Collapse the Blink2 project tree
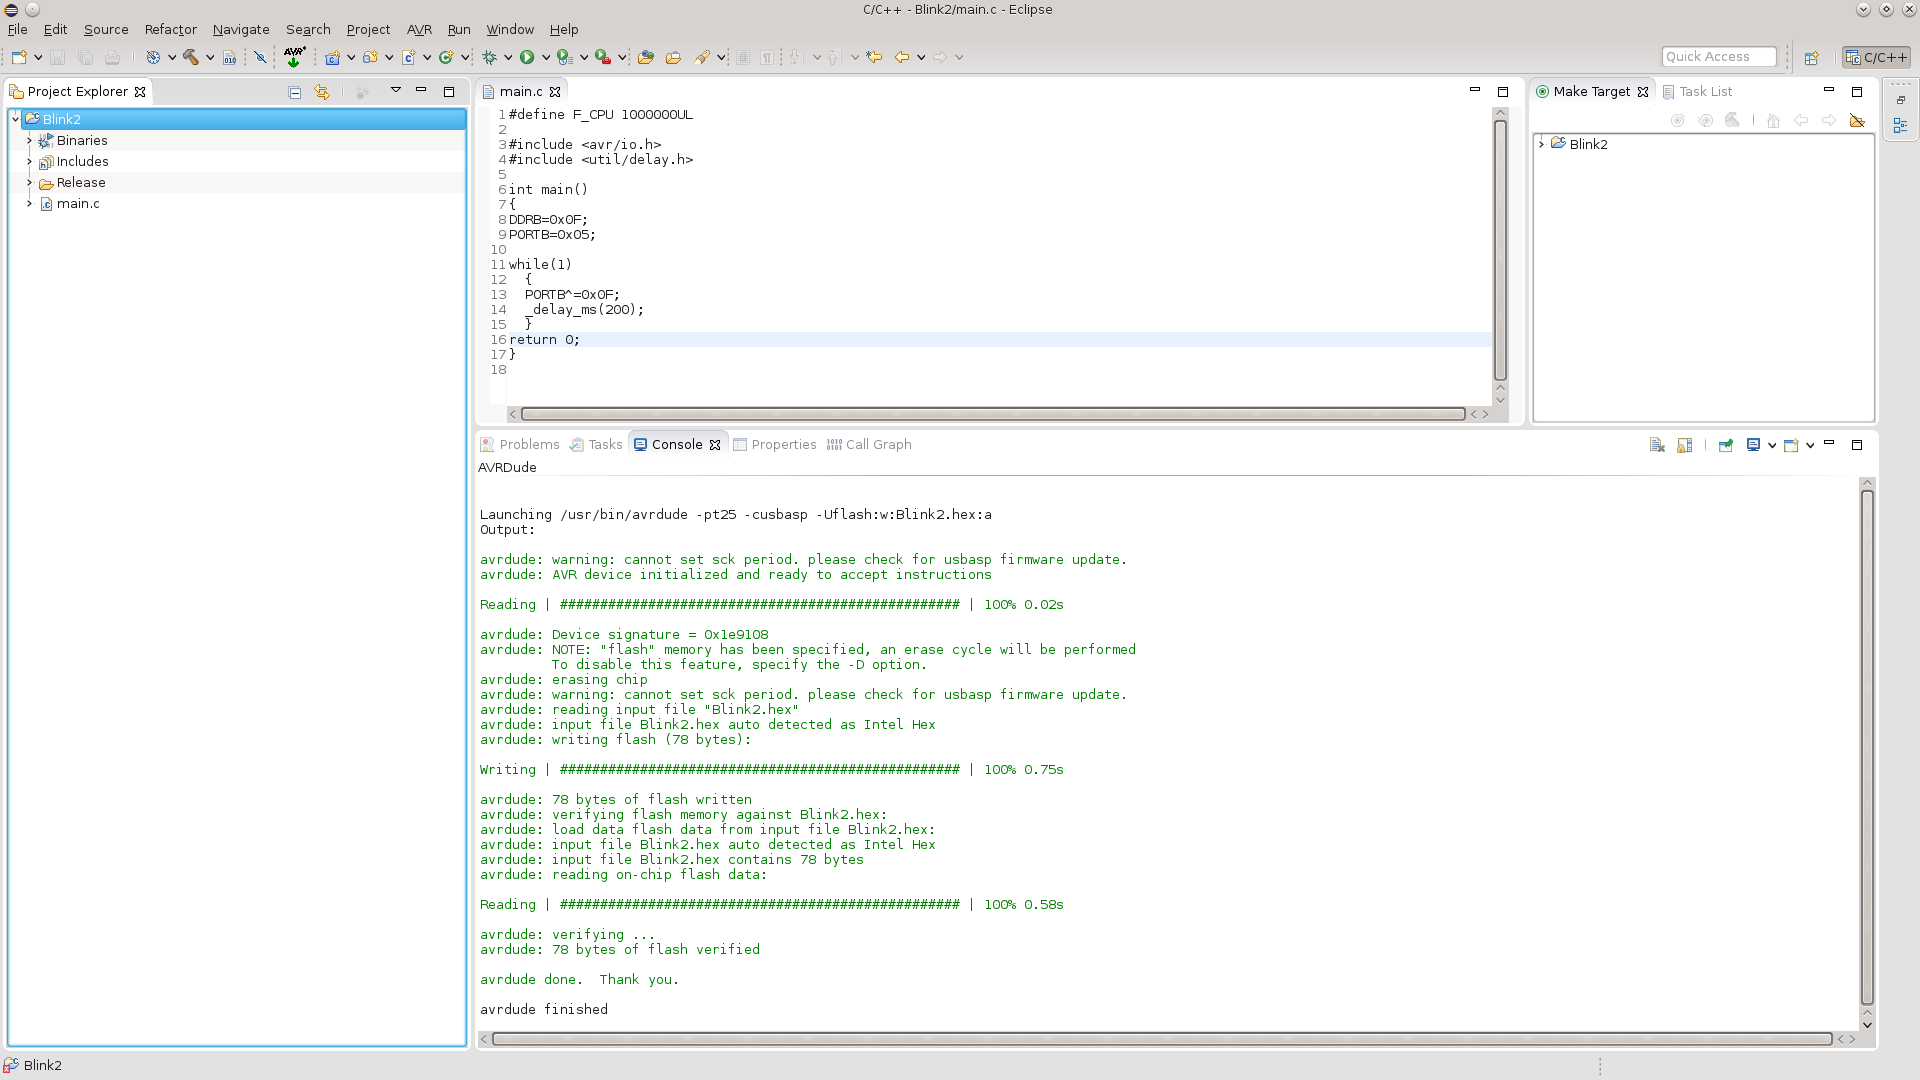 pyautogui.click(x=15, y=118)
